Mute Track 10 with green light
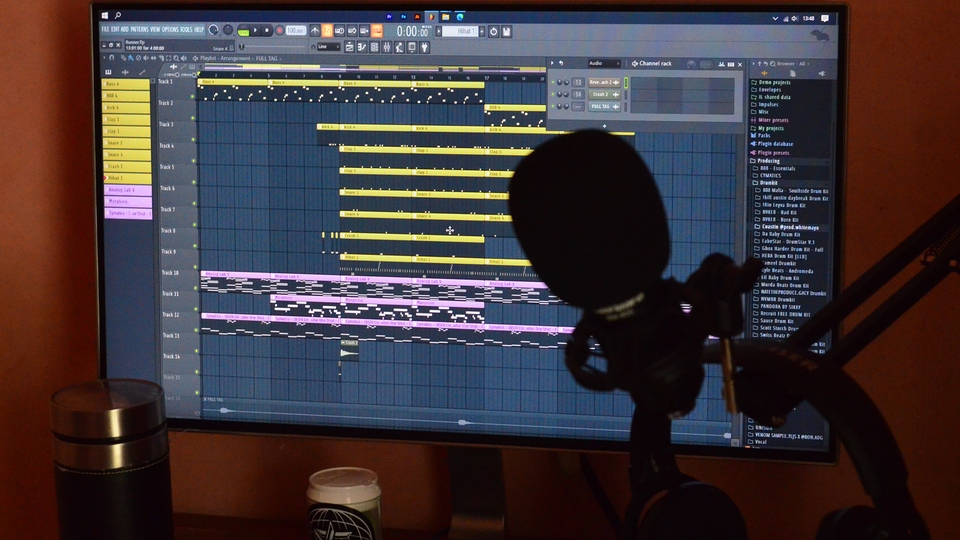 pyautogui.click(x=195, y=288)
